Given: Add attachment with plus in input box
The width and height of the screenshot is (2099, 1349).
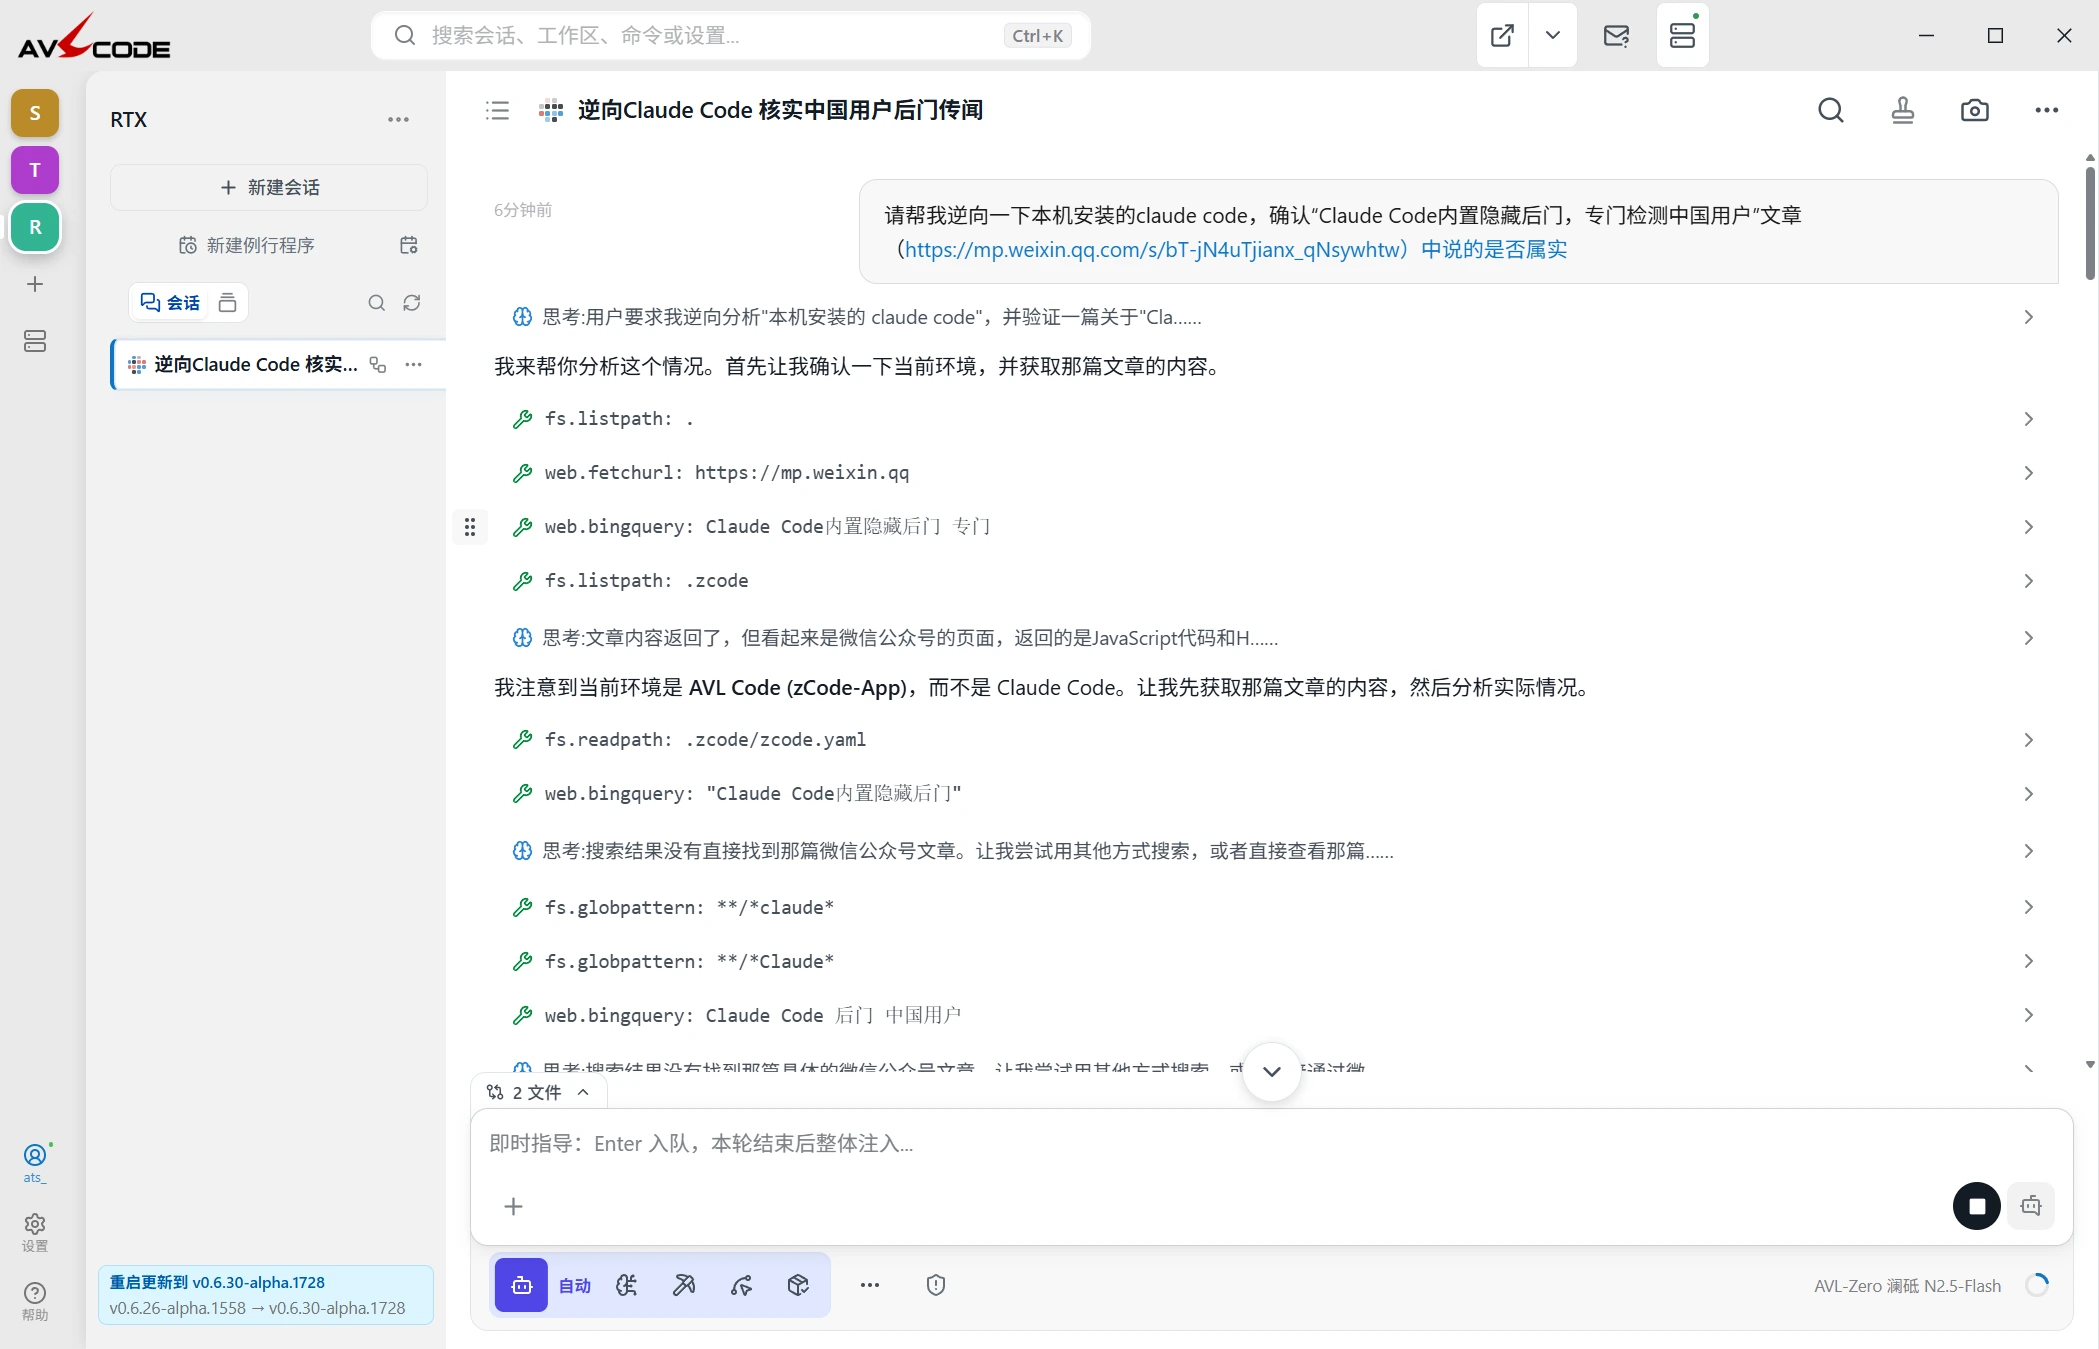Looking at the screenshot, I should (513, 1206).
